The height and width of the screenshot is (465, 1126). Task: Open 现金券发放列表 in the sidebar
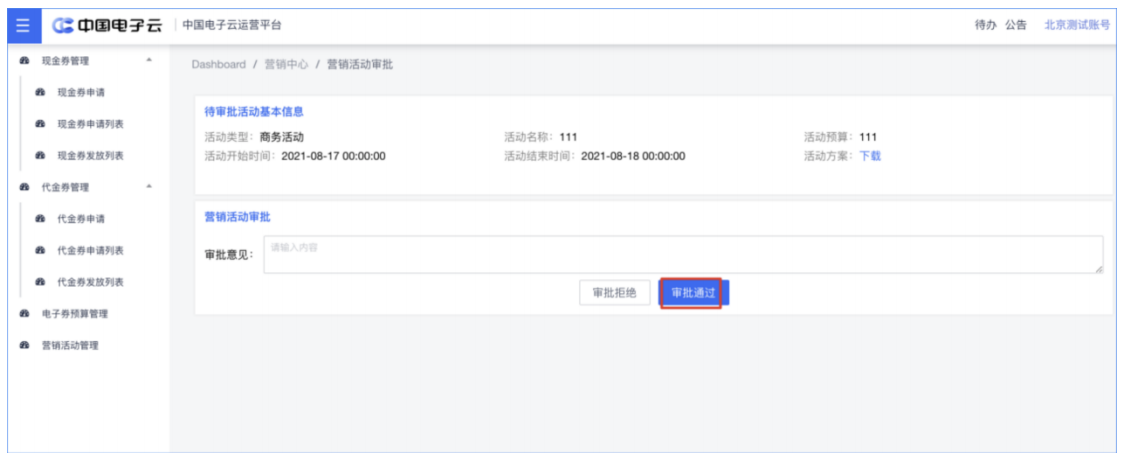[x=88, y=156]
